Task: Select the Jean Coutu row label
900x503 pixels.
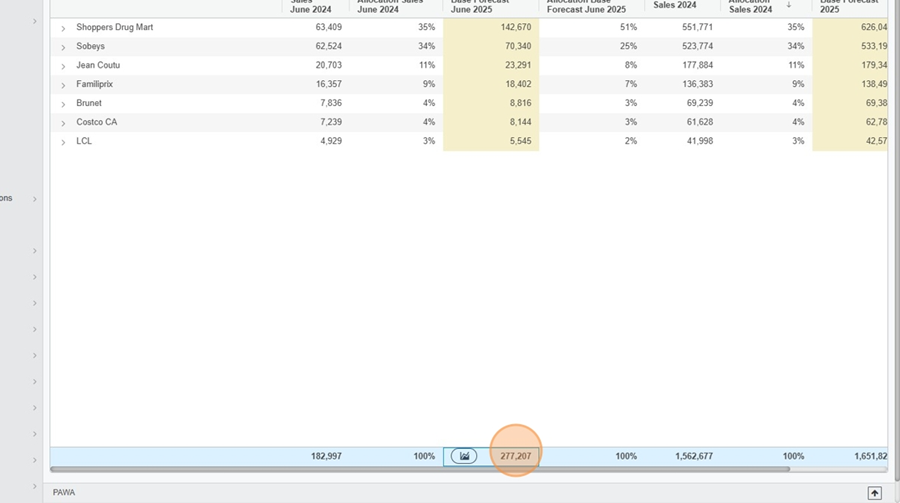Action: (x=98, y=65)
